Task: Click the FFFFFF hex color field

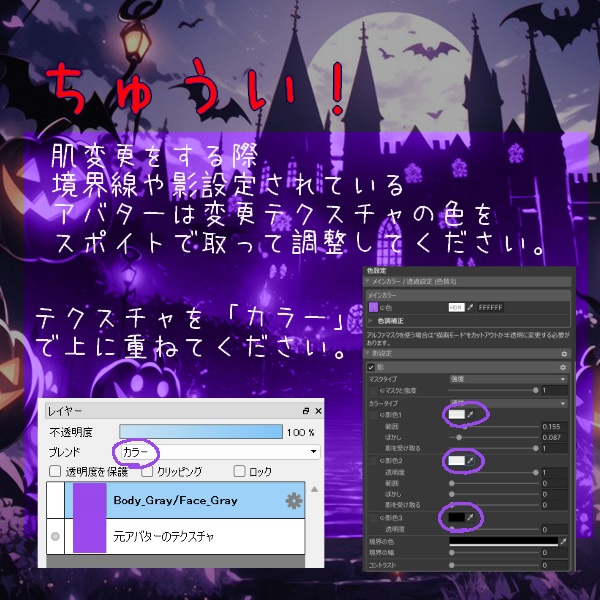Action: pos(490,307)
